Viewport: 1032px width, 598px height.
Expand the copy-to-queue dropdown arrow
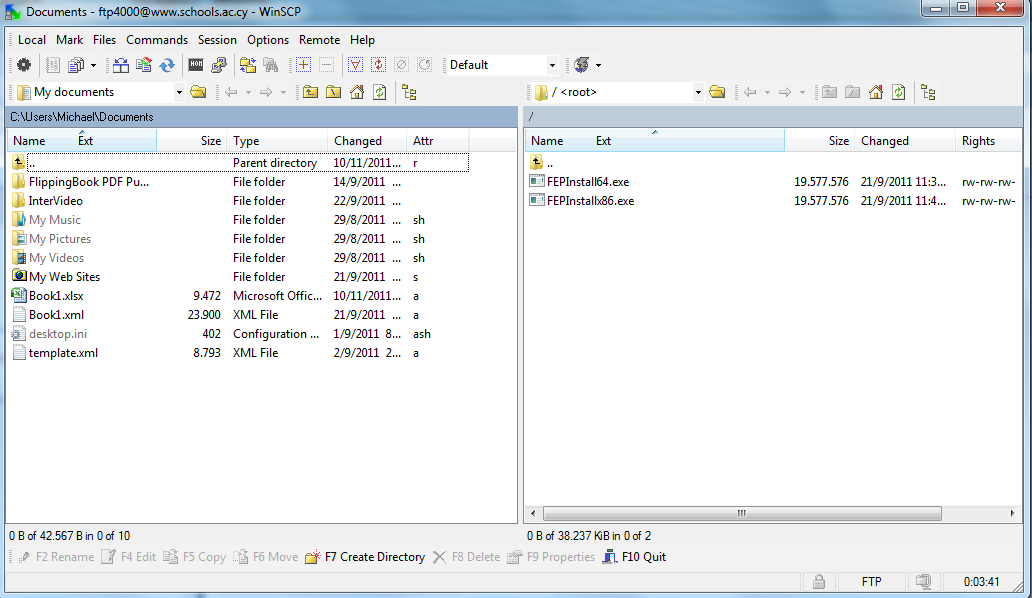pos(93,65)
